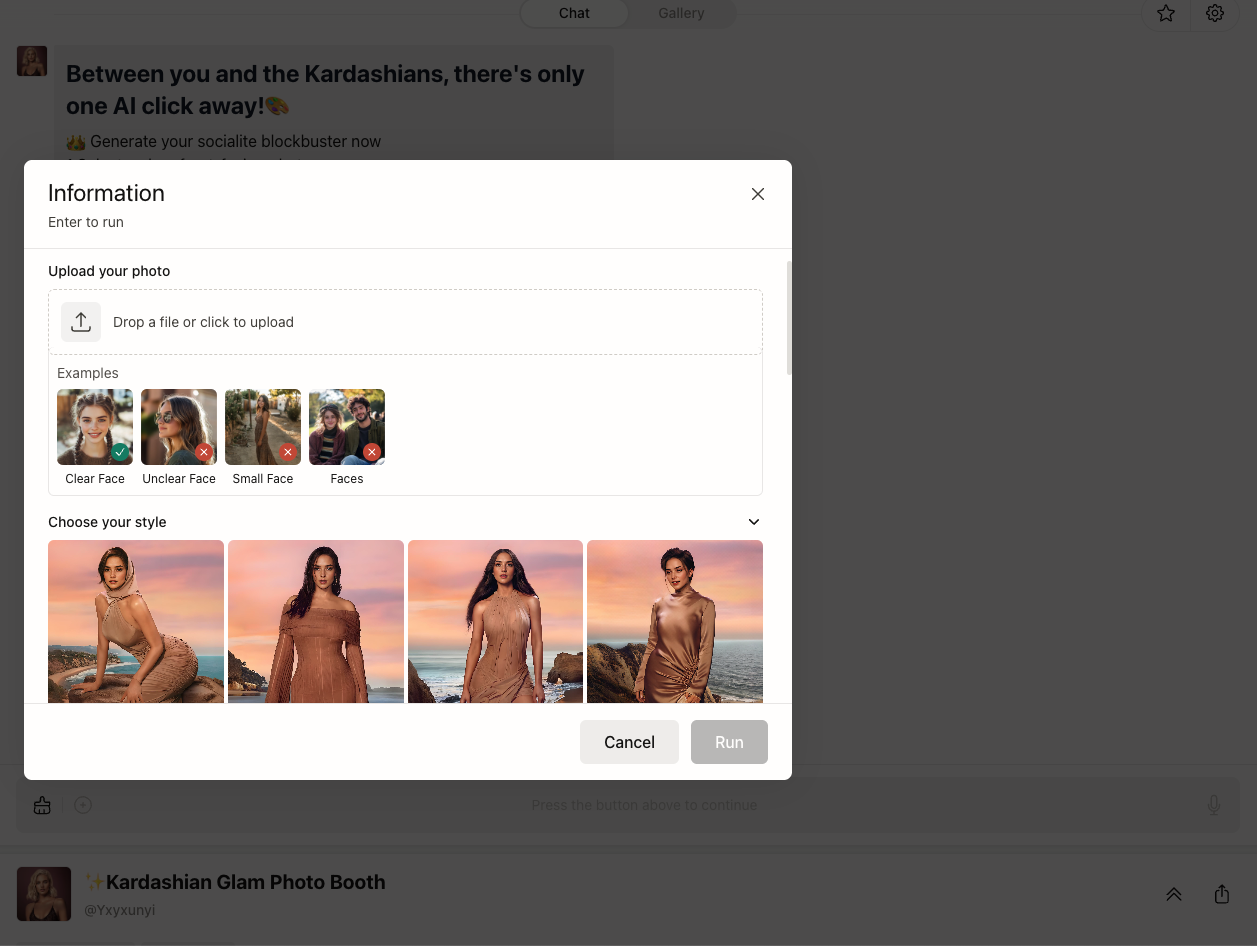Viewport: 1257px width, 946px height.
Task: Click the chat message avatar
Action: point(32,61)
